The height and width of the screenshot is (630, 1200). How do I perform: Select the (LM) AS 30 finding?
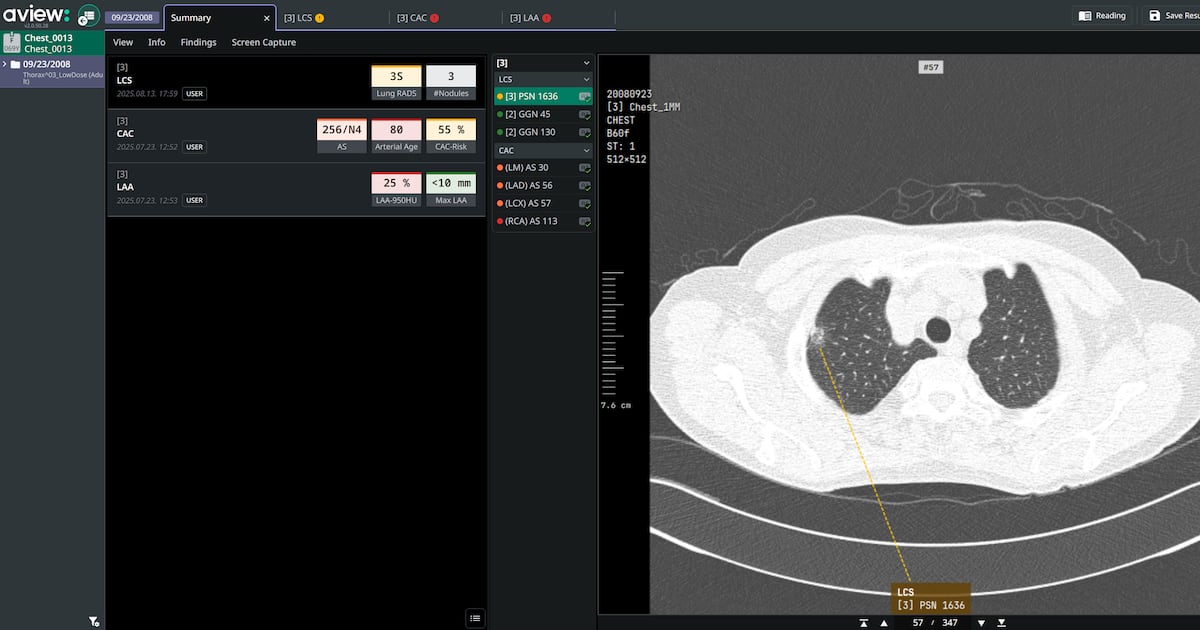[x=543, y=168]
